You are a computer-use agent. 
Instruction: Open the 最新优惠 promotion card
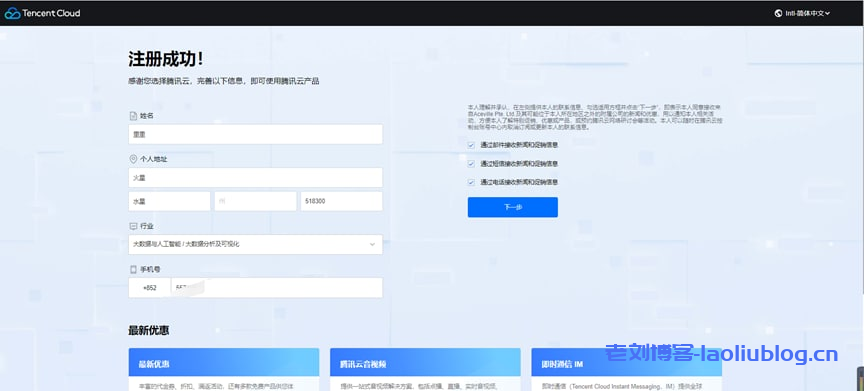(224, 370)
